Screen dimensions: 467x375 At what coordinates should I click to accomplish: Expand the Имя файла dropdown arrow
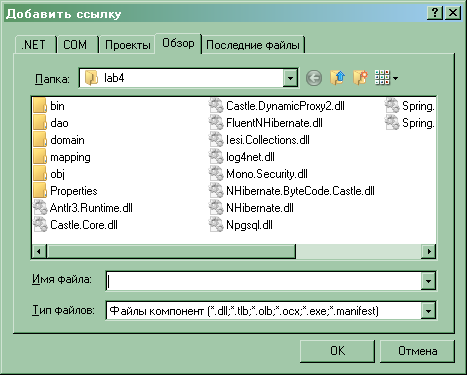pos(428,281)
